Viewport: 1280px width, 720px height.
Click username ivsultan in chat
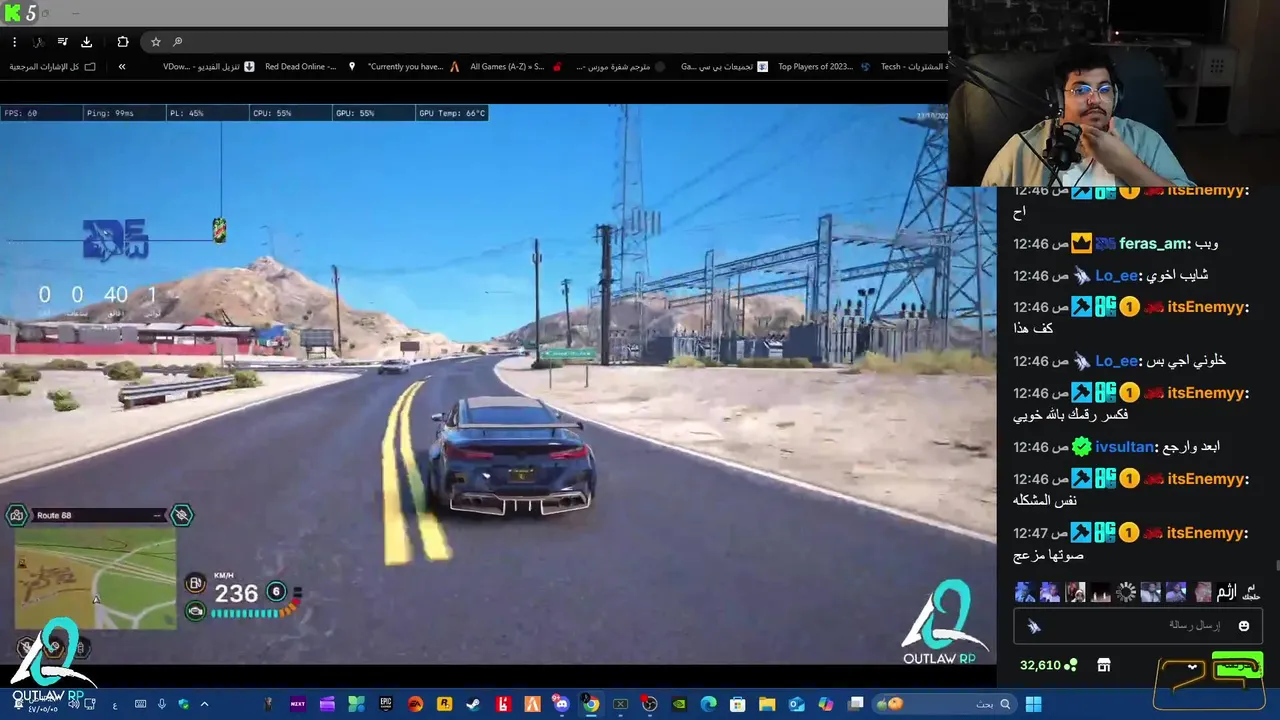point(1124,447)
